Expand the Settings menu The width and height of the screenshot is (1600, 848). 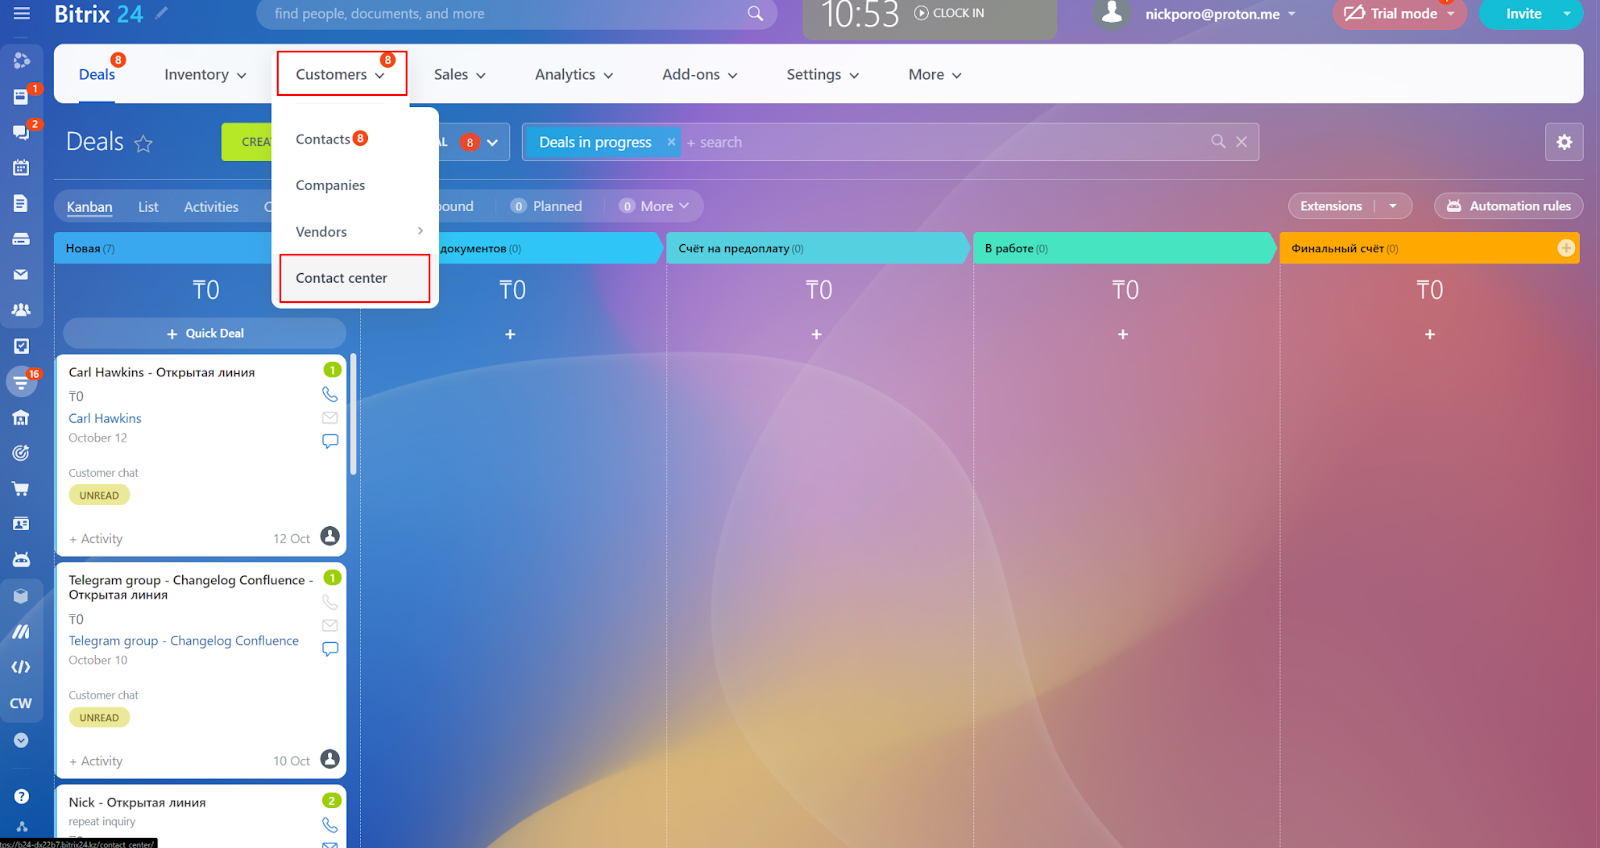(x=823, y=75)
